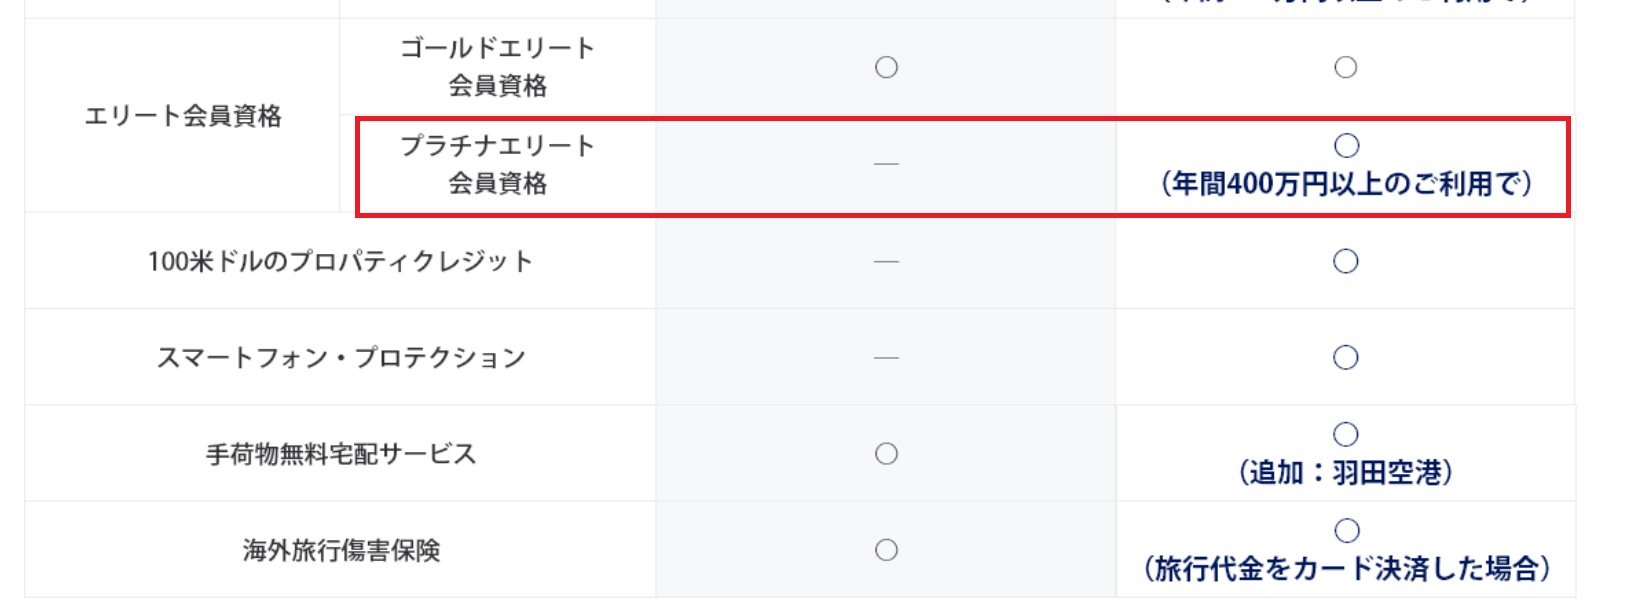The width and height of the screenshot is (1625, 612).
Task: Click the blue circle in the 100米ドルのプロパティクレジット row
Action: point(1346,261)
